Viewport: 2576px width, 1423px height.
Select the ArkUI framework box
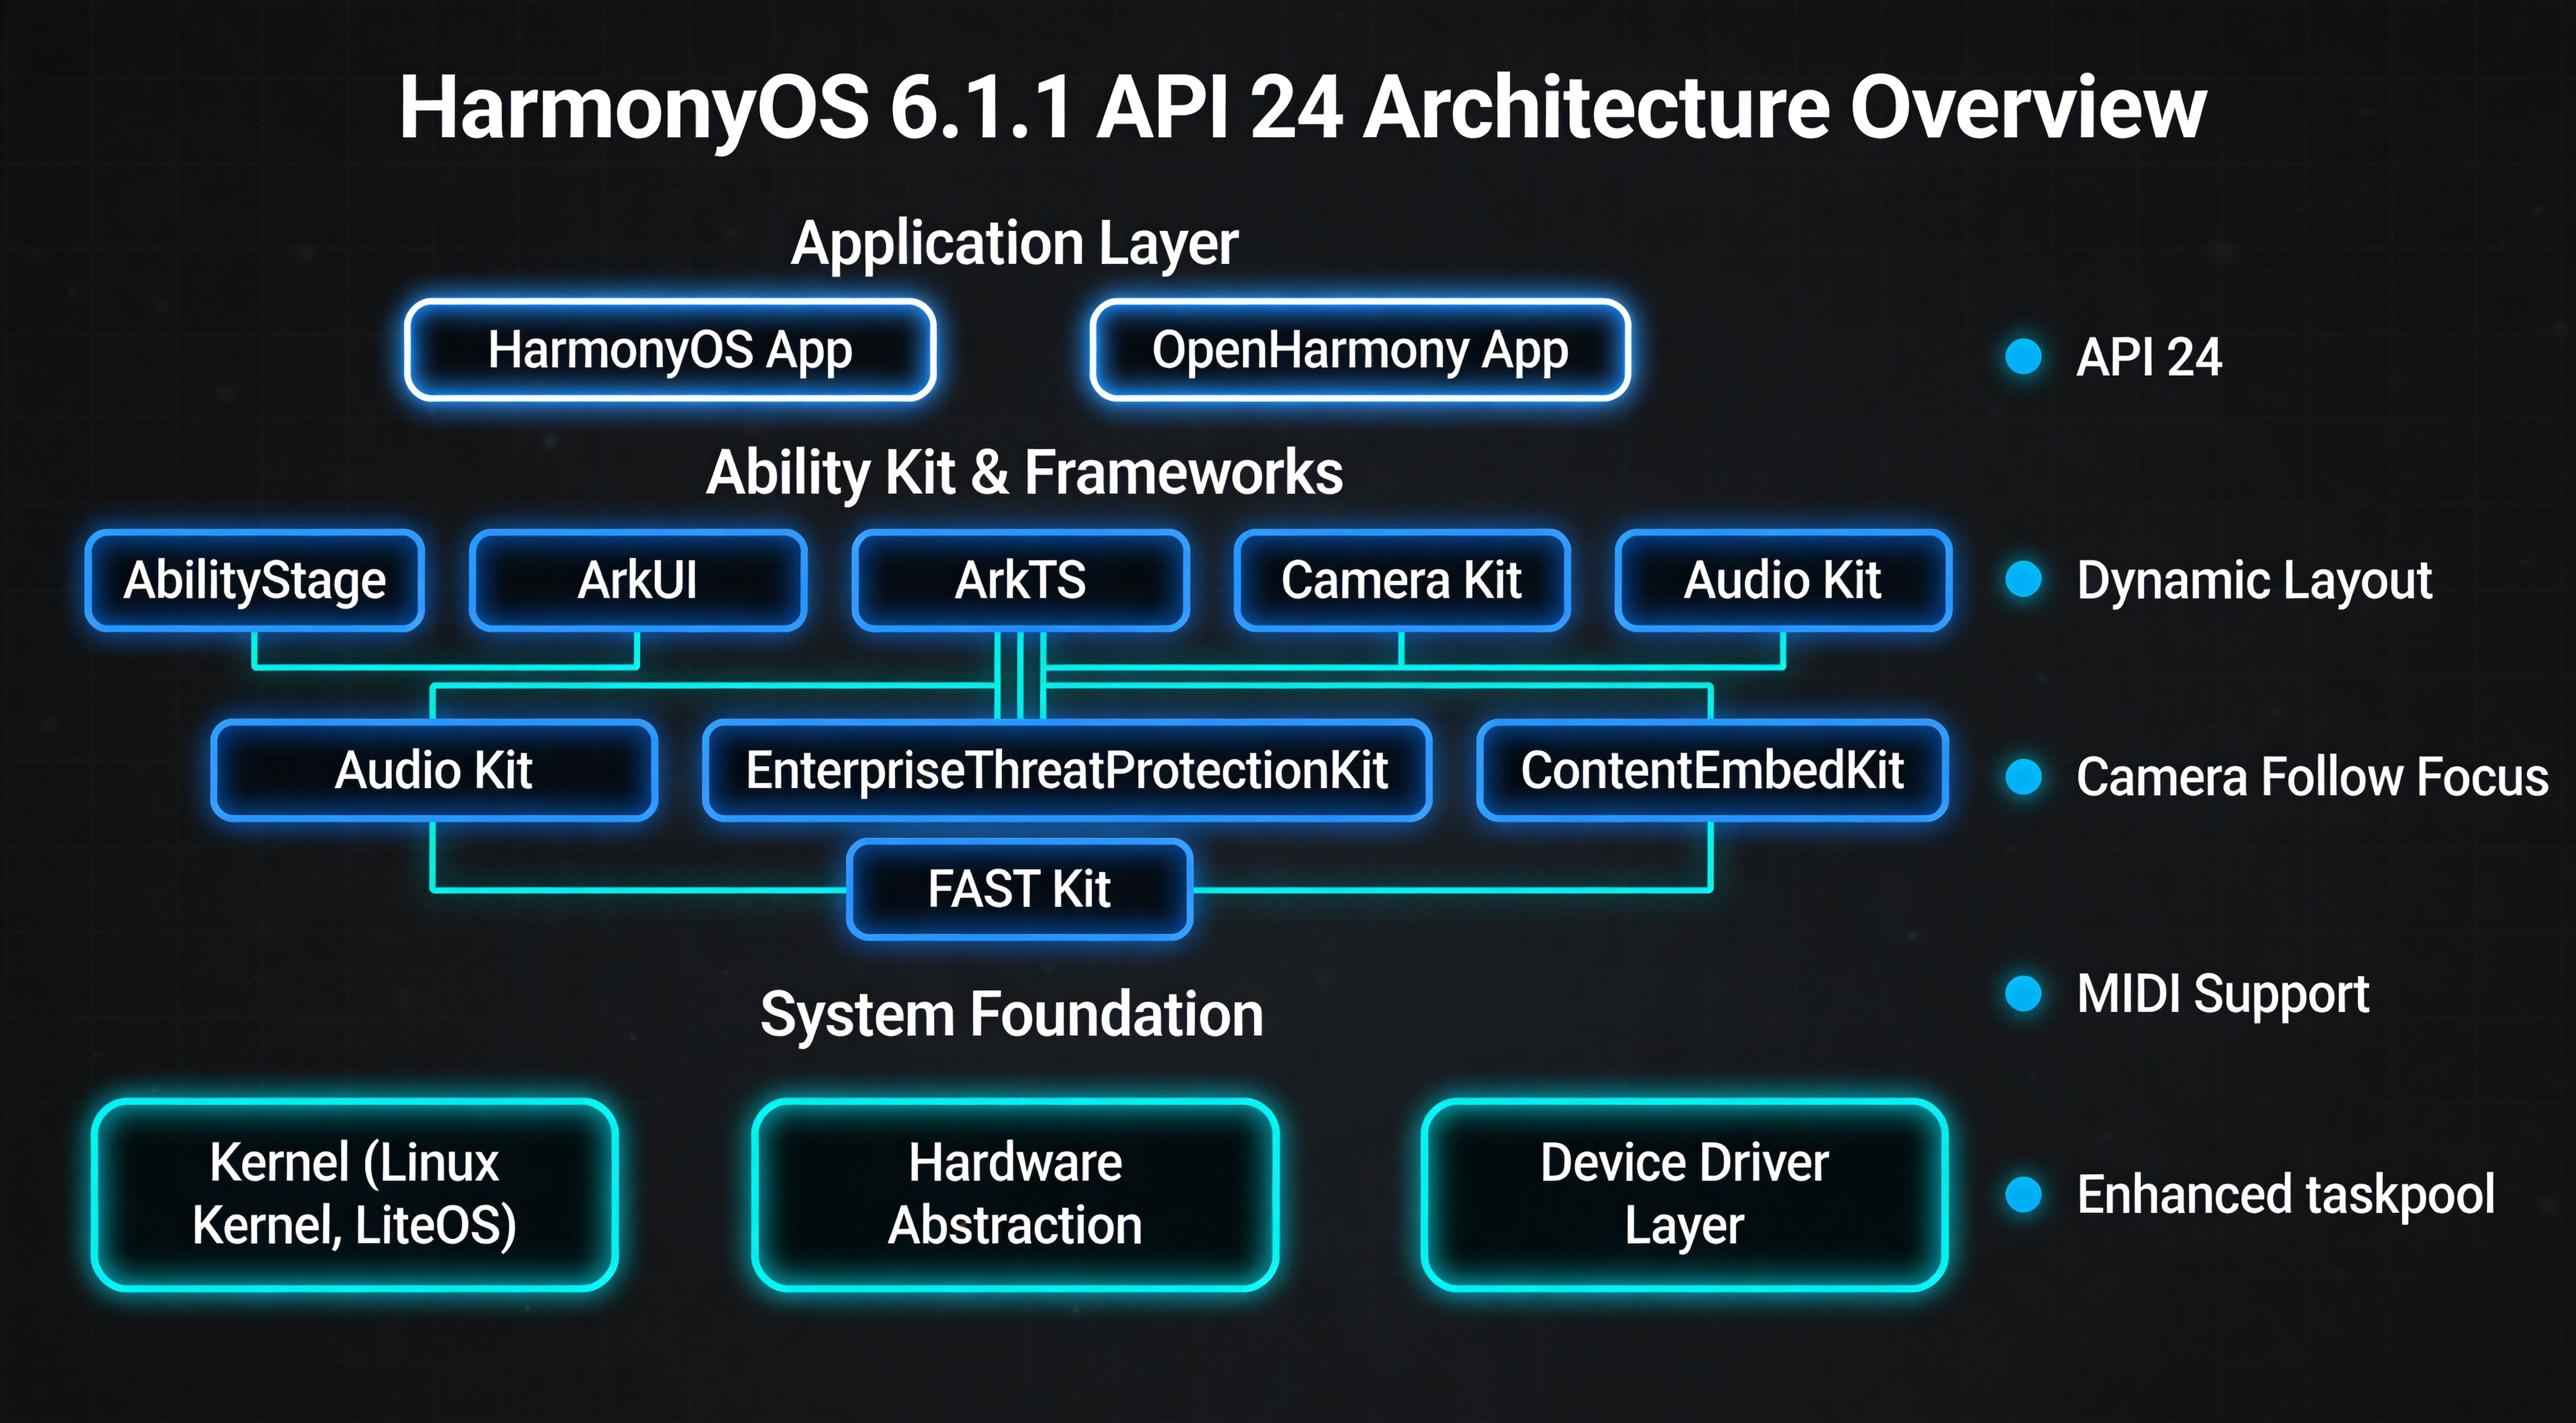[x=638, y=580]
